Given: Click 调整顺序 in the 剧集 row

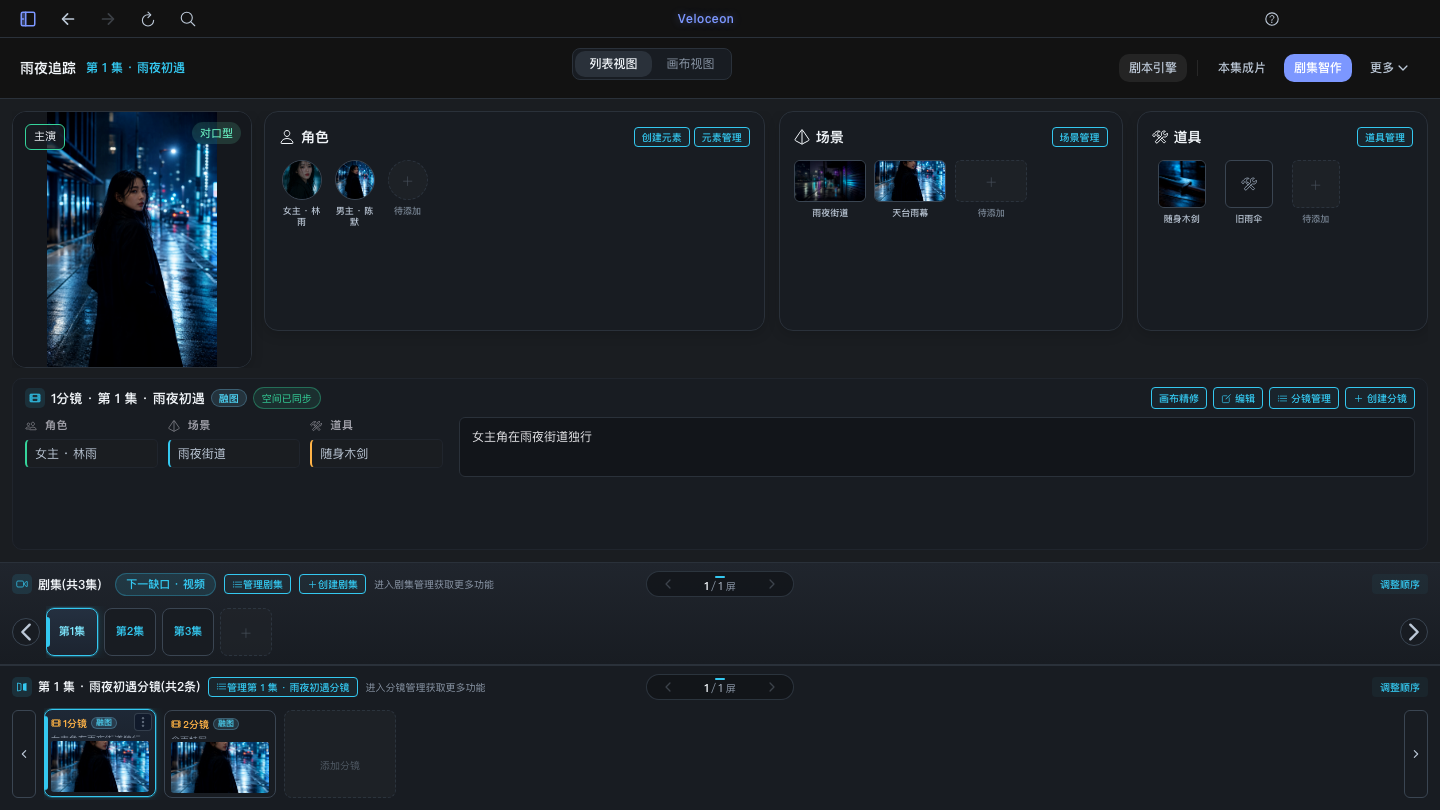Looking at the screenshot, I should (x=1400, y=584).
